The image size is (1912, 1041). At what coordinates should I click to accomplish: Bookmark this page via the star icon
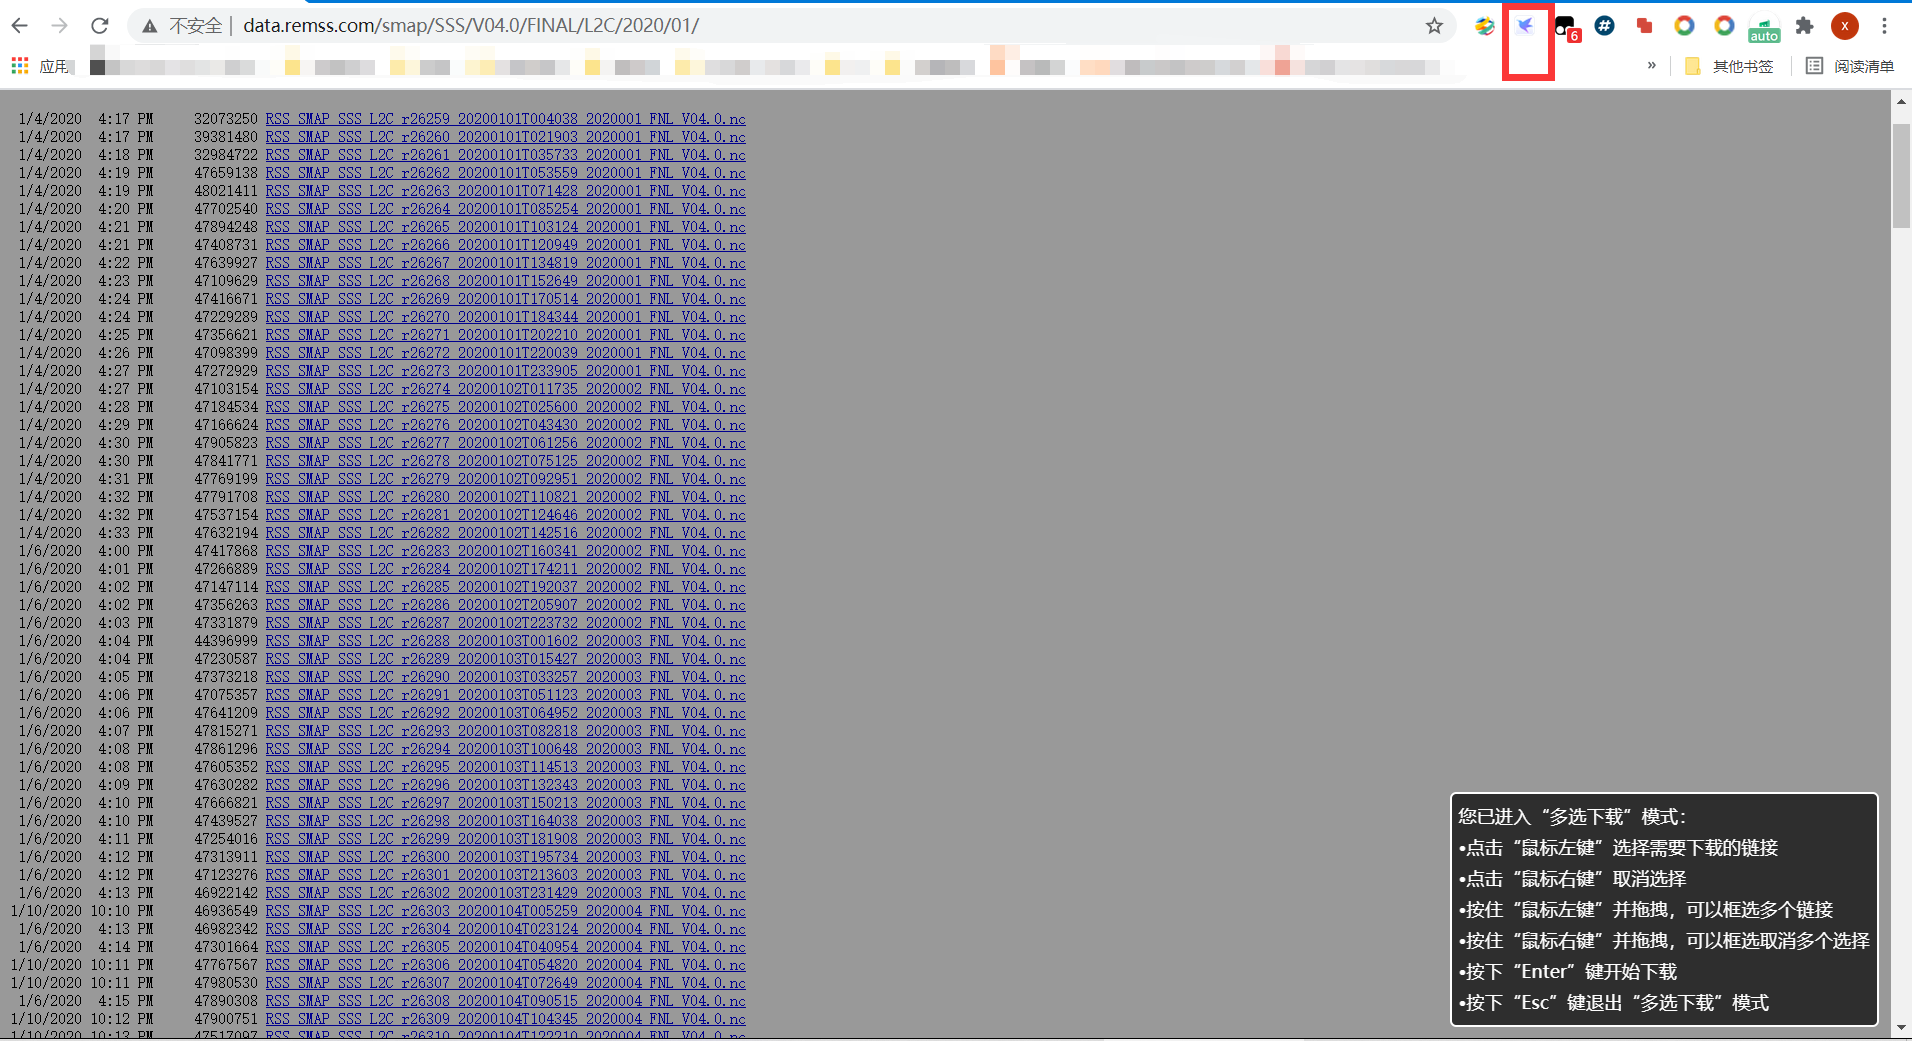pos(1433,26)
